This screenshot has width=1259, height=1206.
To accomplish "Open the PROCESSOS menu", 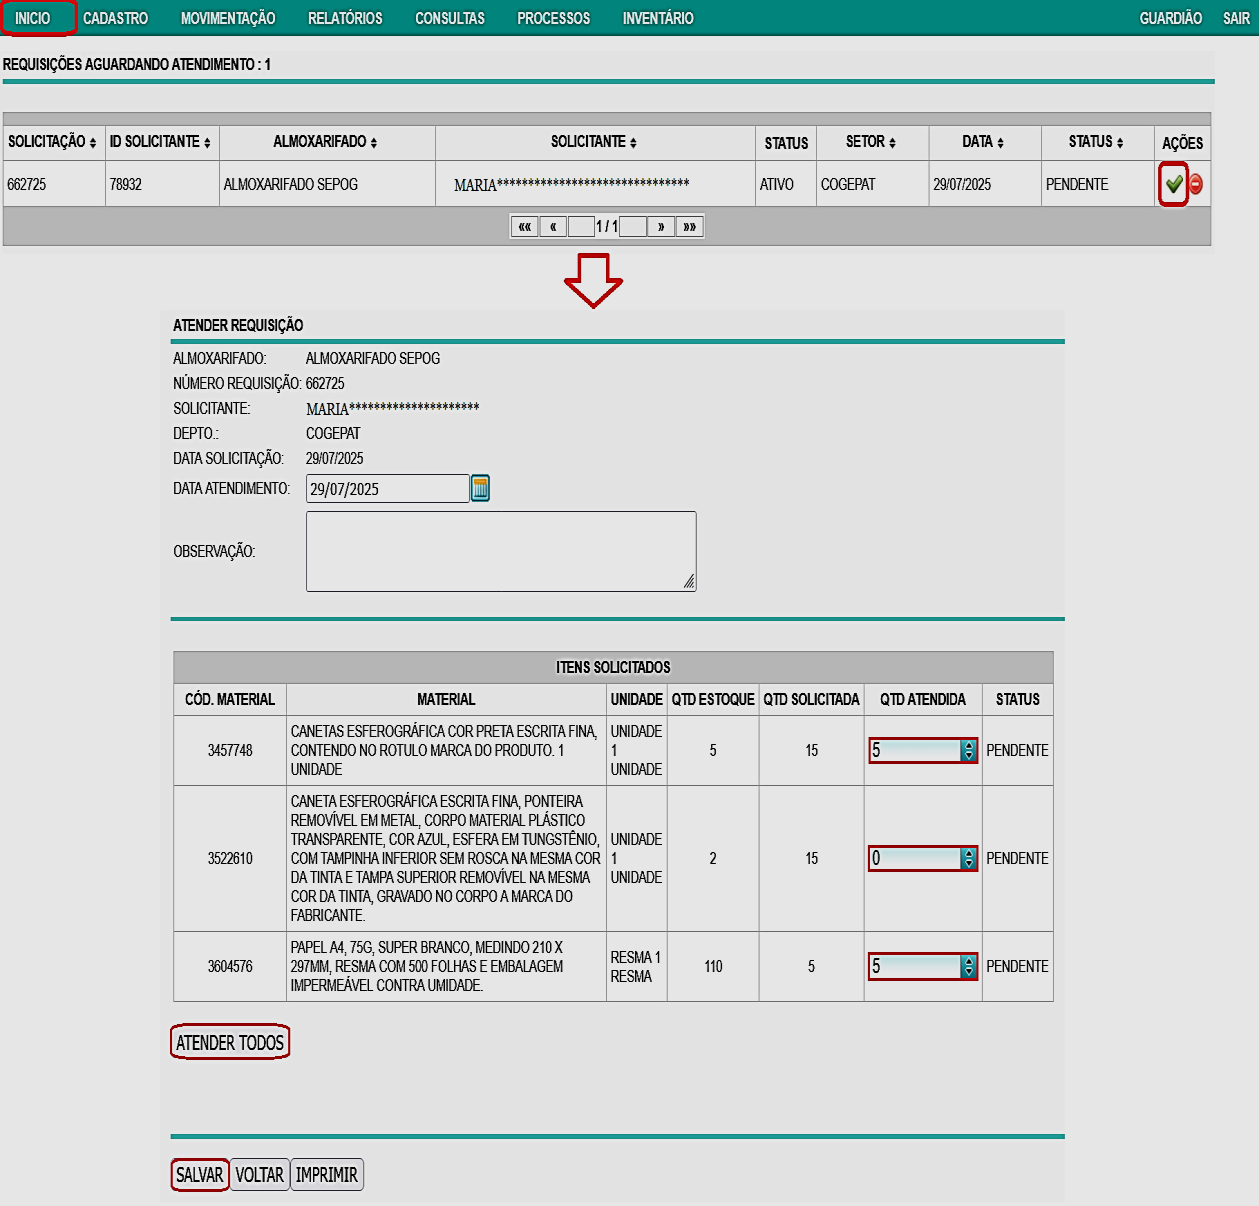I will [554, 18].
